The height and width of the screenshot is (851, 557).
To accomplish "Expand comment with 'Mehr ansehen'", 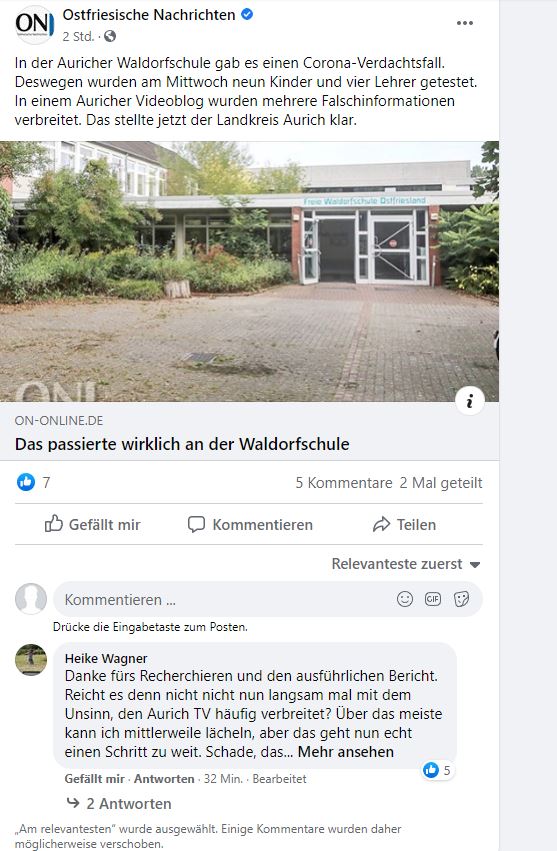I will tap(346, 752).
